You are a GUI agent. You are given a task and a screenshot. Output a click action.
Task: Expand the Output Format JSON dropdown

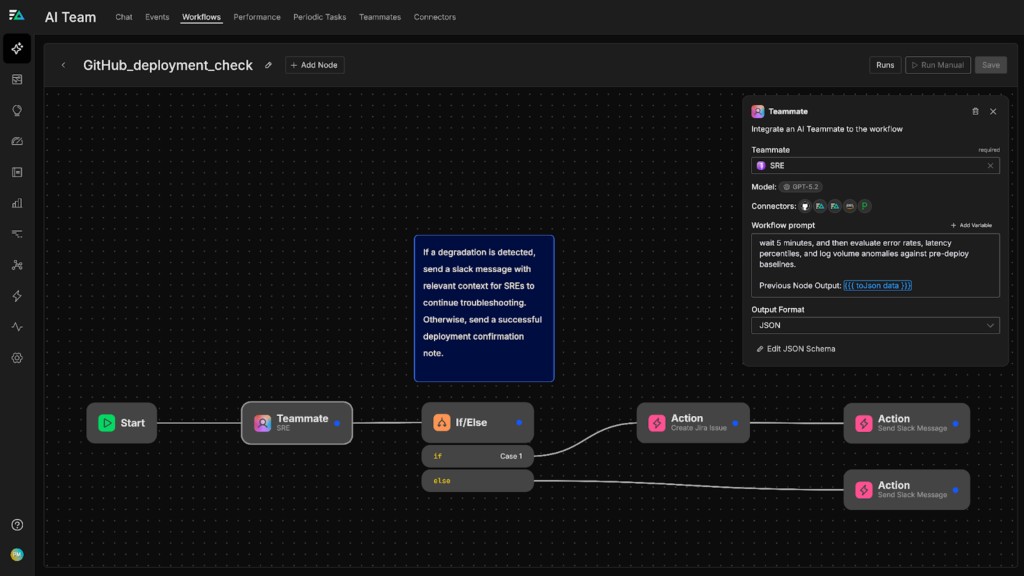pyautogui.click(x=875, y=325)
